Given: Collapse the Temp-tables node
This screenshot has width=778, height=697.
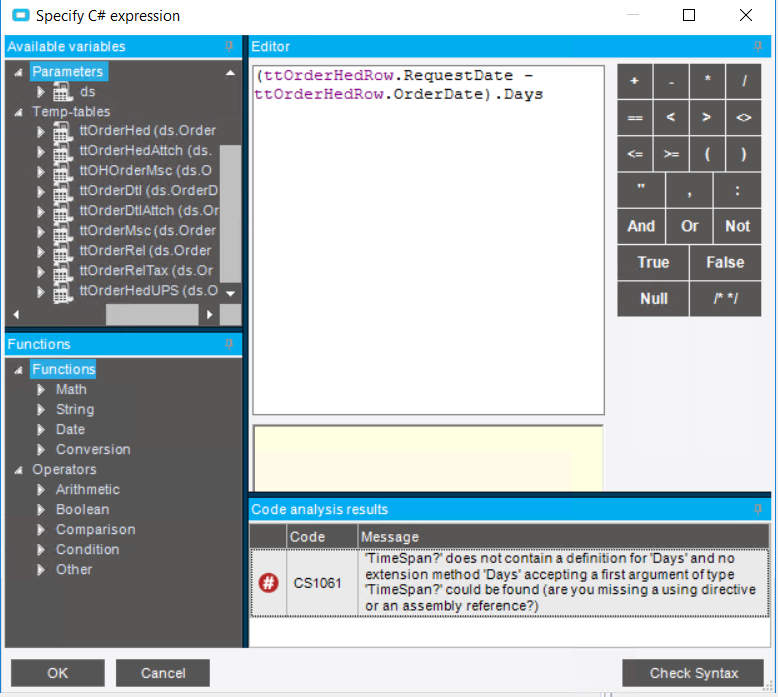Looking at the screenshot, I should click(18, 113).
